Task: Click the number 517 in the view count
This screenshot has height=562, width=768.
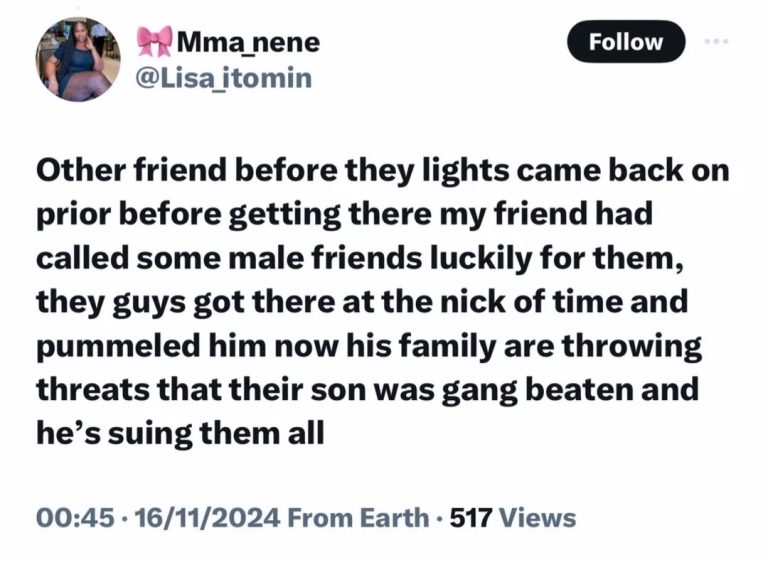Action: point(470,517)
